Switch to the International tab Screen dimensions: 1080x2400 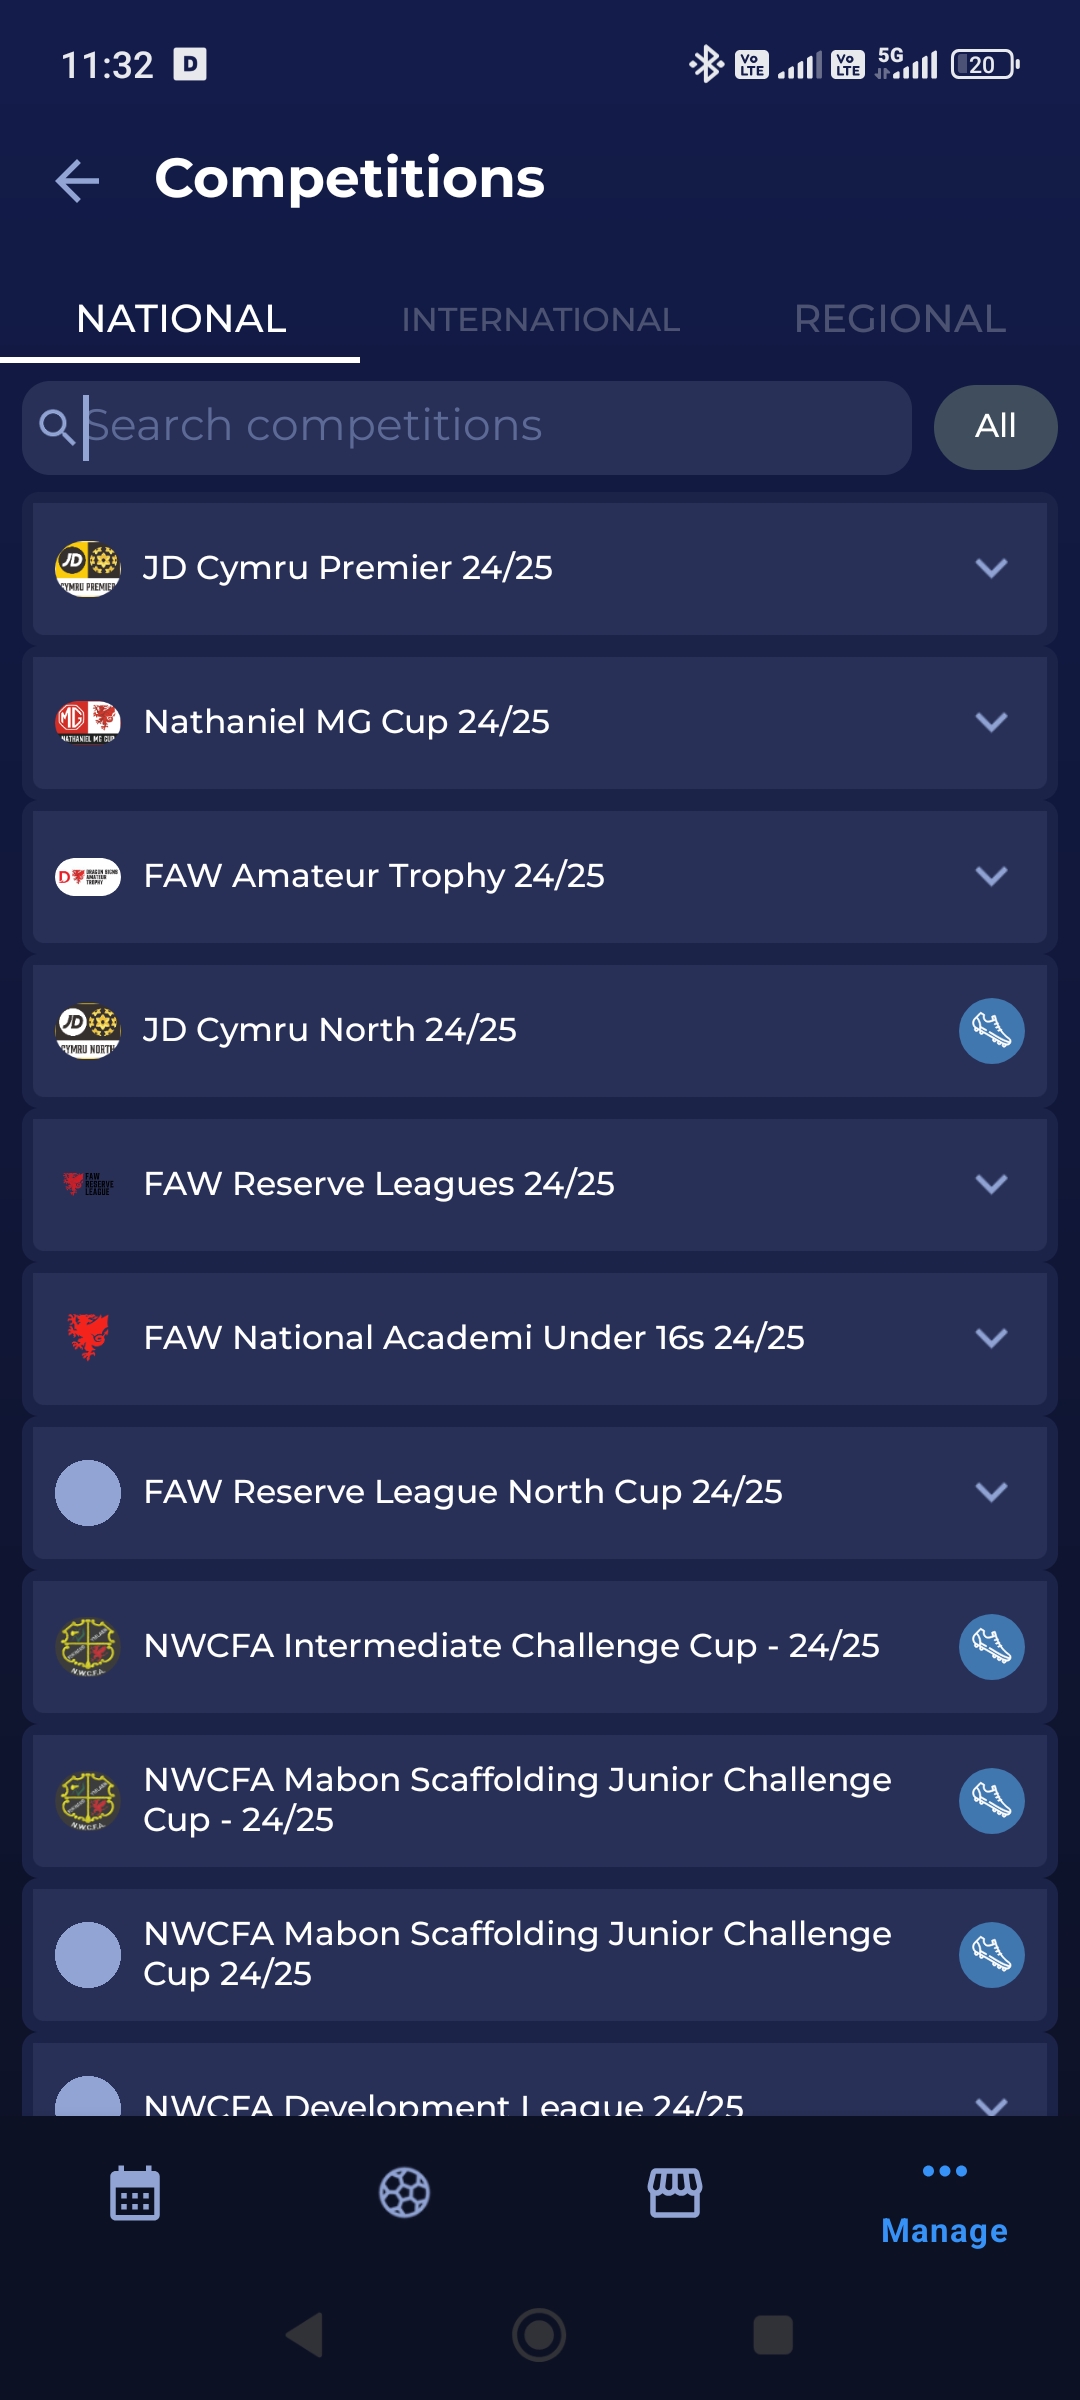(540, 320)
